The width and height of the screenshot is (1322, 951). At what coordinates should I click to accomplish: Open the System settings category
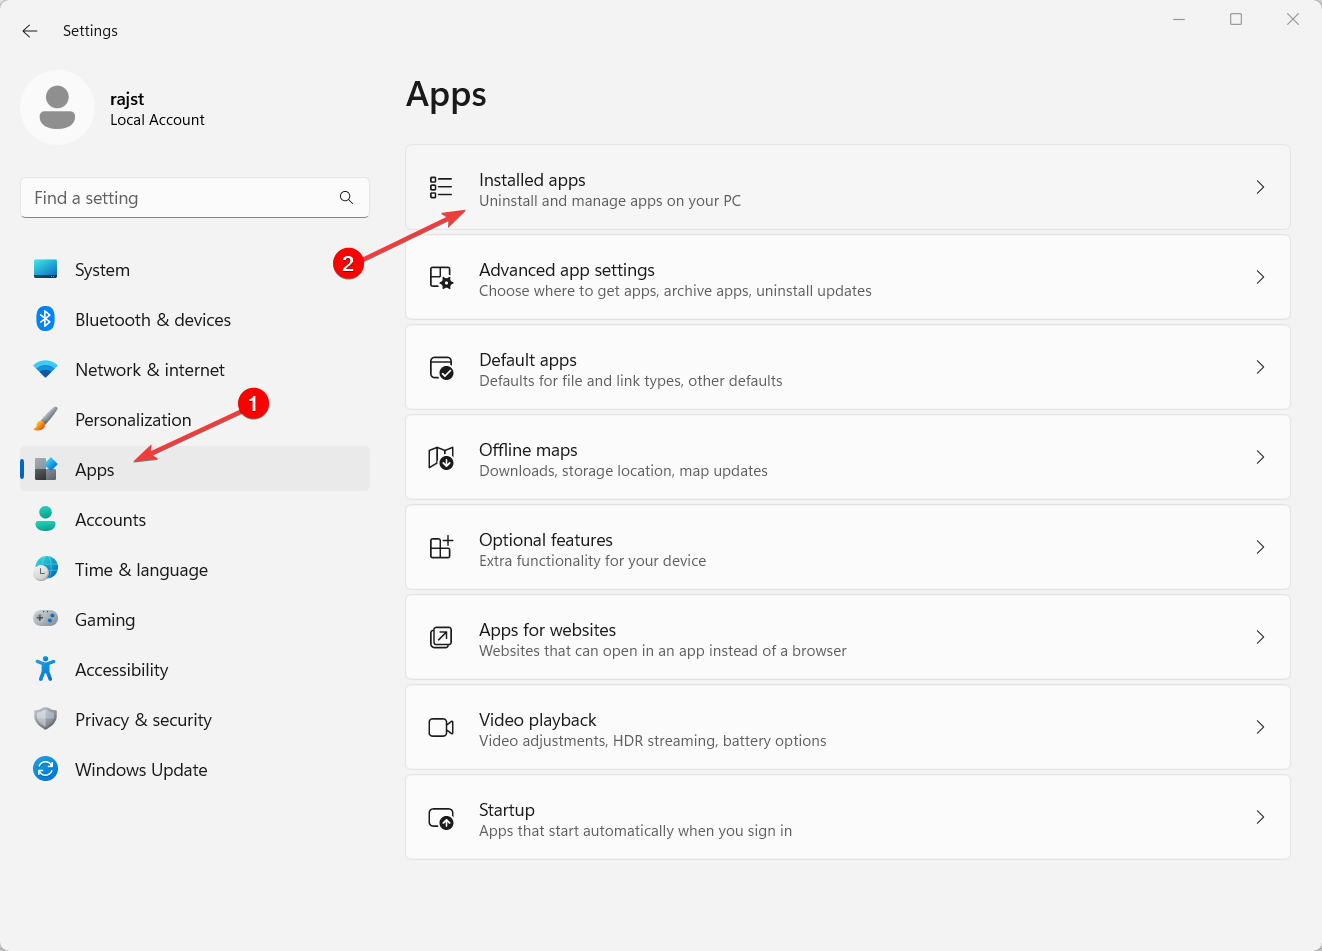pos(102,270)
